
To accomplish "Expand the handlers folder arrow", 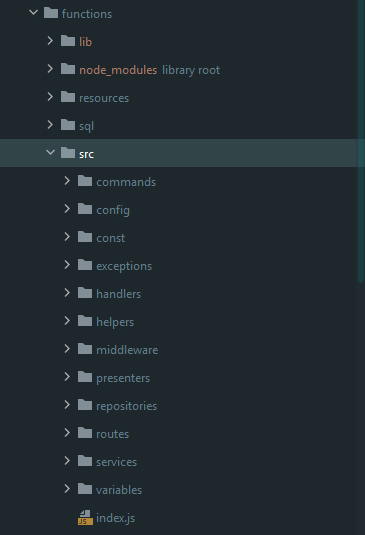I will click(67, 293).
